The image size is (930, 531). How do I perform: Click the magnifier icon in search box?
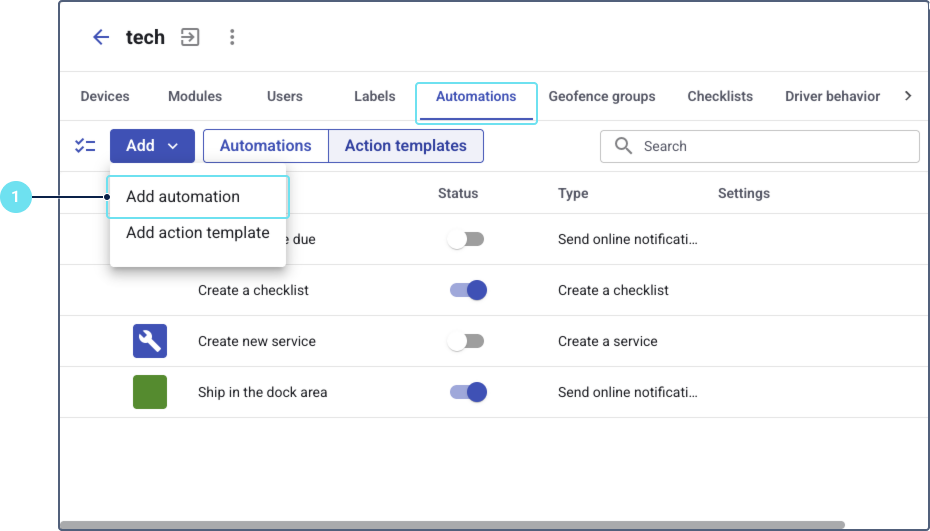pyautogui.click(x=624, y=146)
